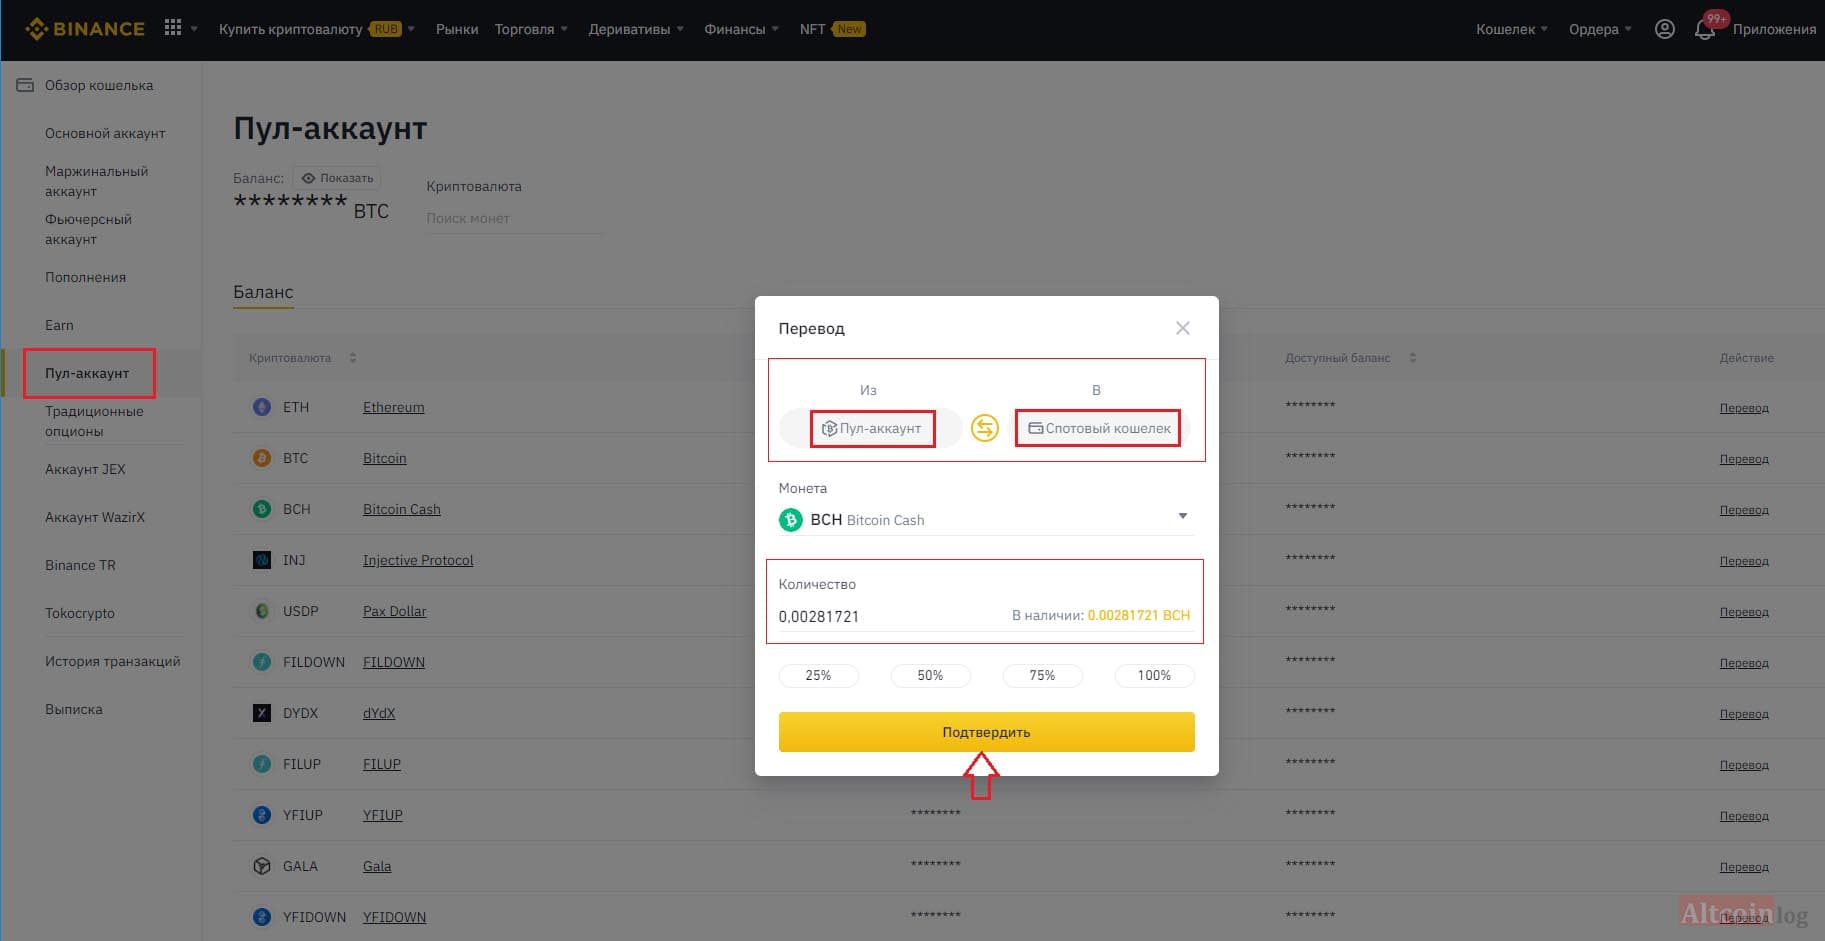Image resolution: width=1825 pixels, height=941 pixels.
Task: Open the NFT menu item
Action: 832,29
